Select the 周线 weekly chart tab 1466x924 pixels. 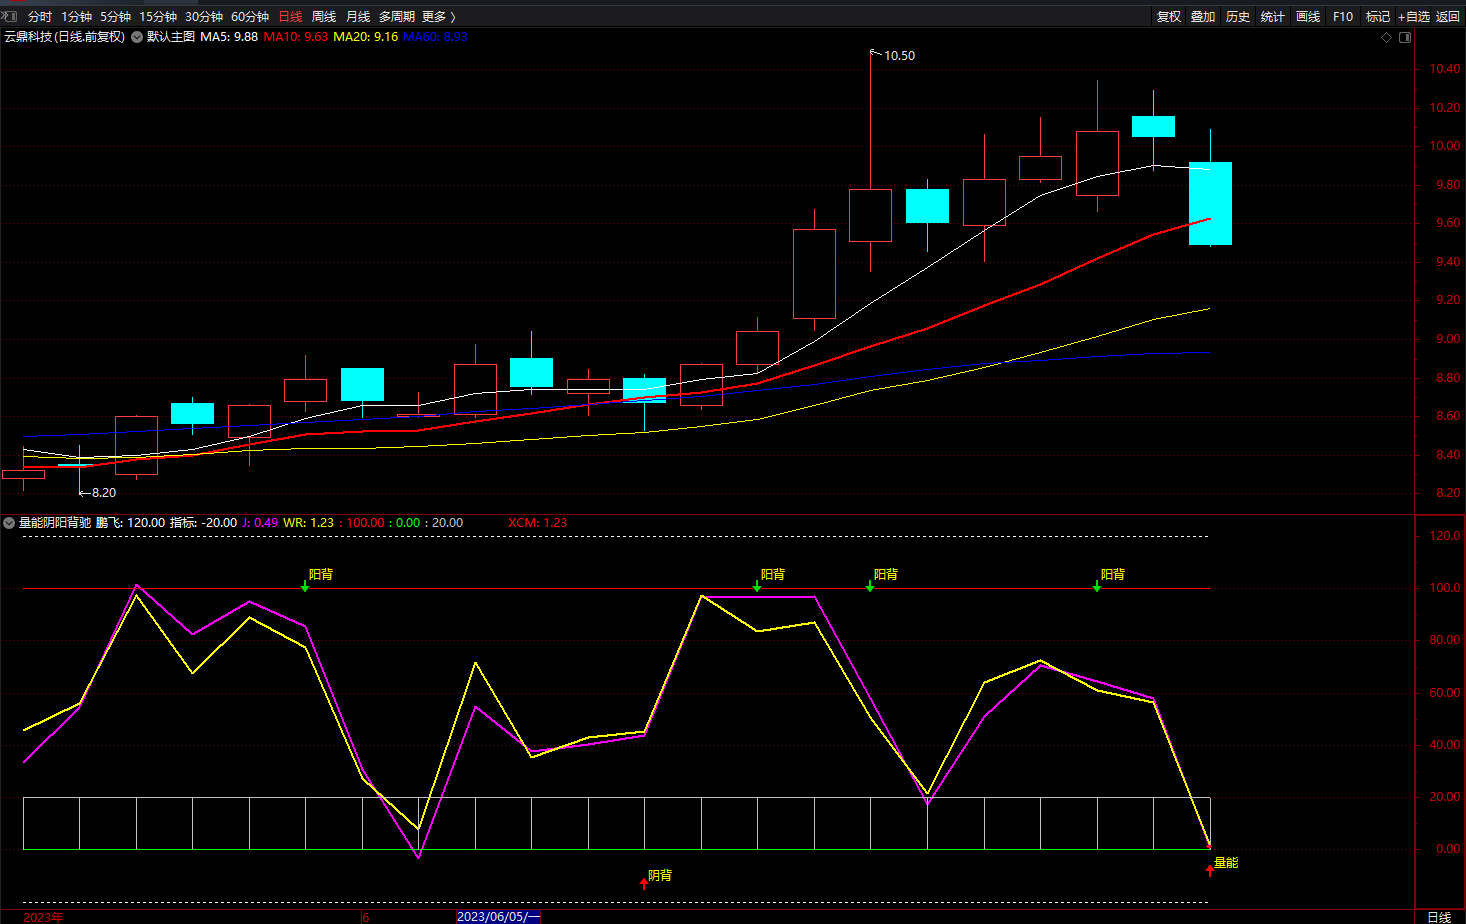tap(324, 17)
